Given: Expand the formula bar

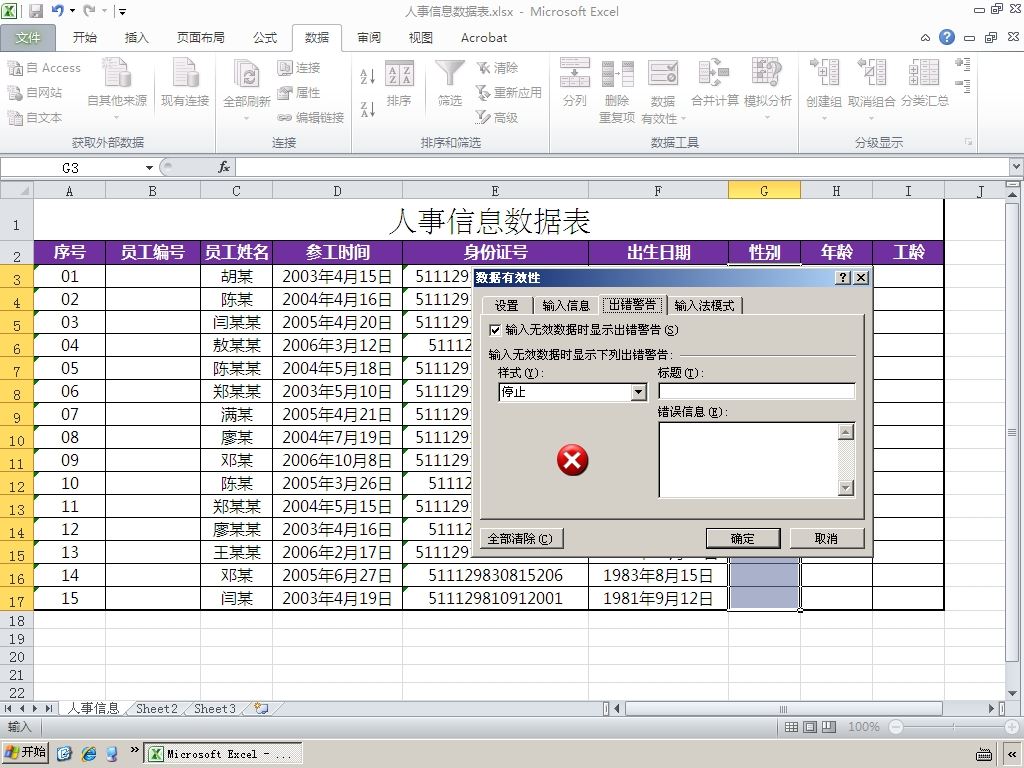Looking at the screenshot, I should 1016,167.
